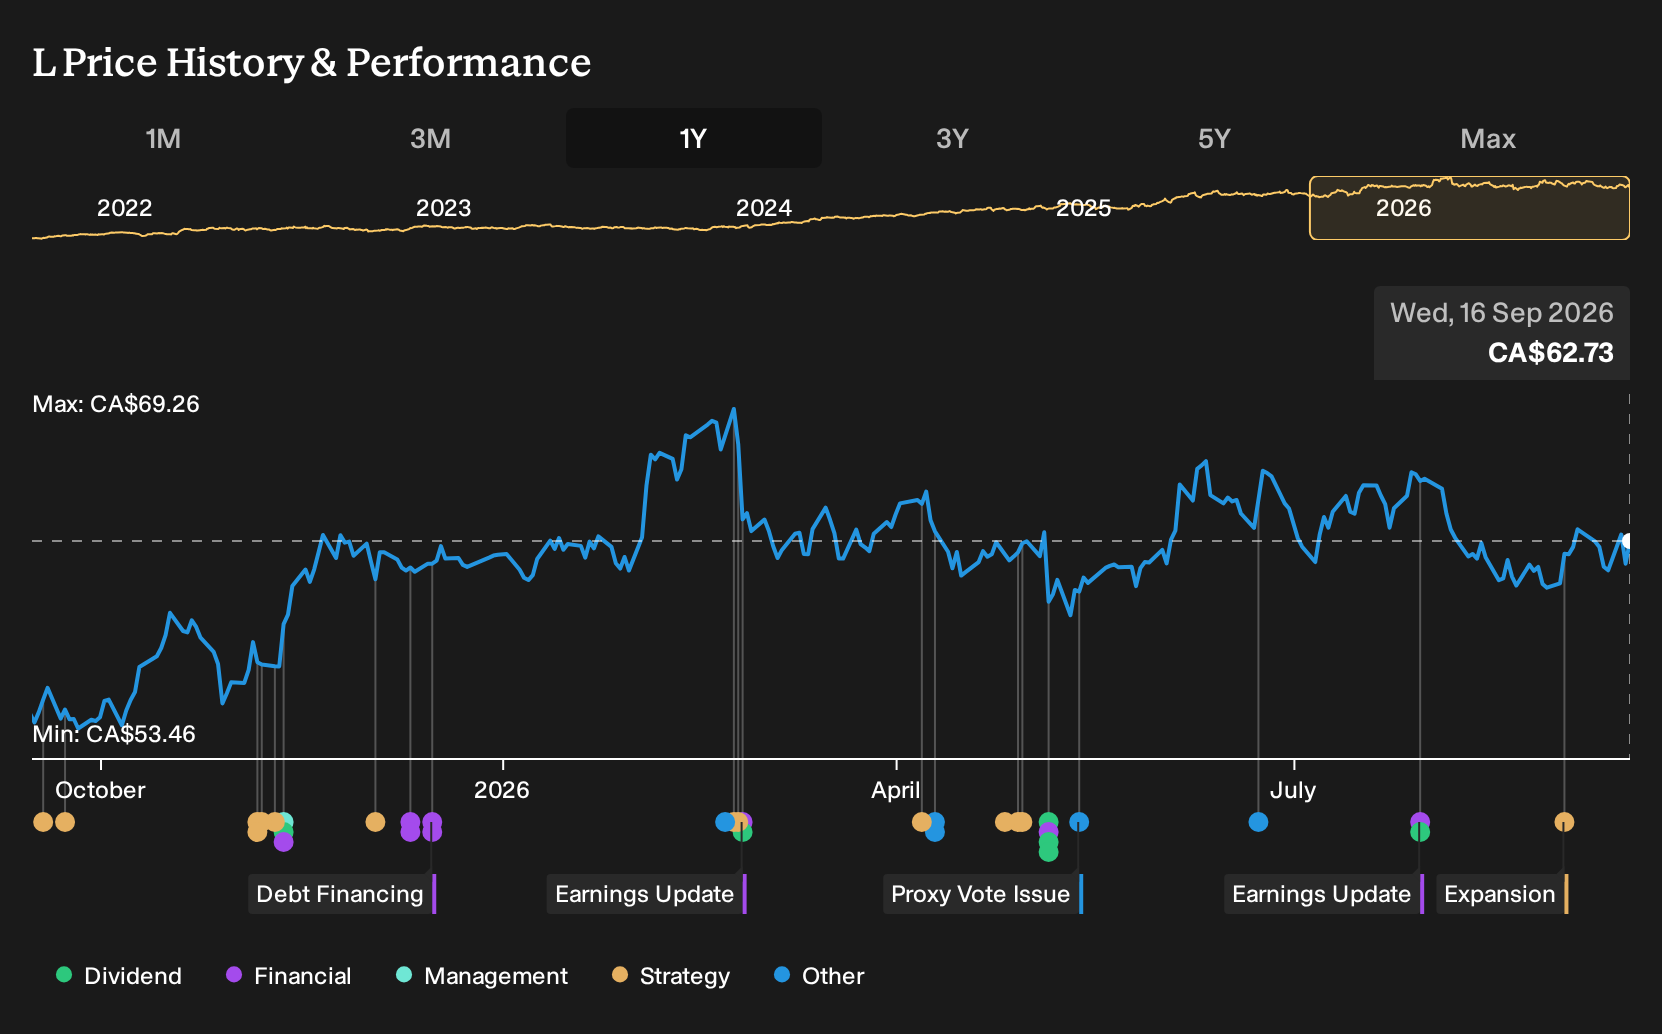Click the white current price point on the chart
The height and width of the screenshot is (1034, 1662).
pos(1626,541)
